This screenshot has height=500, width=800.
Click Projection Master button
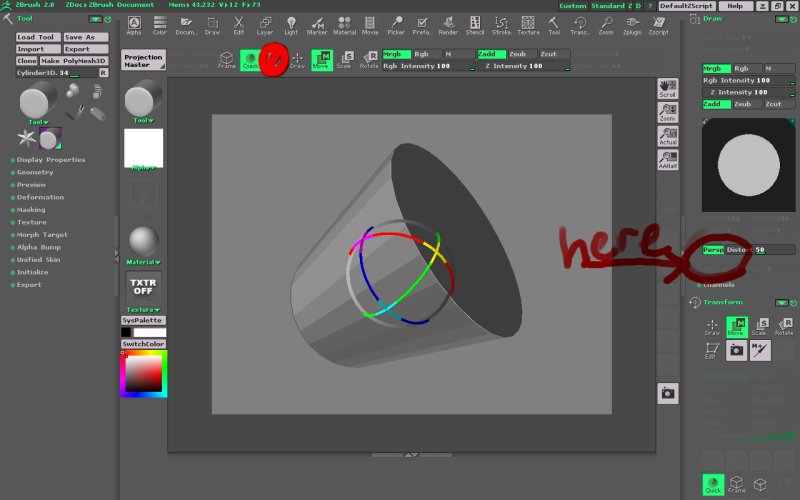[143, 60]
